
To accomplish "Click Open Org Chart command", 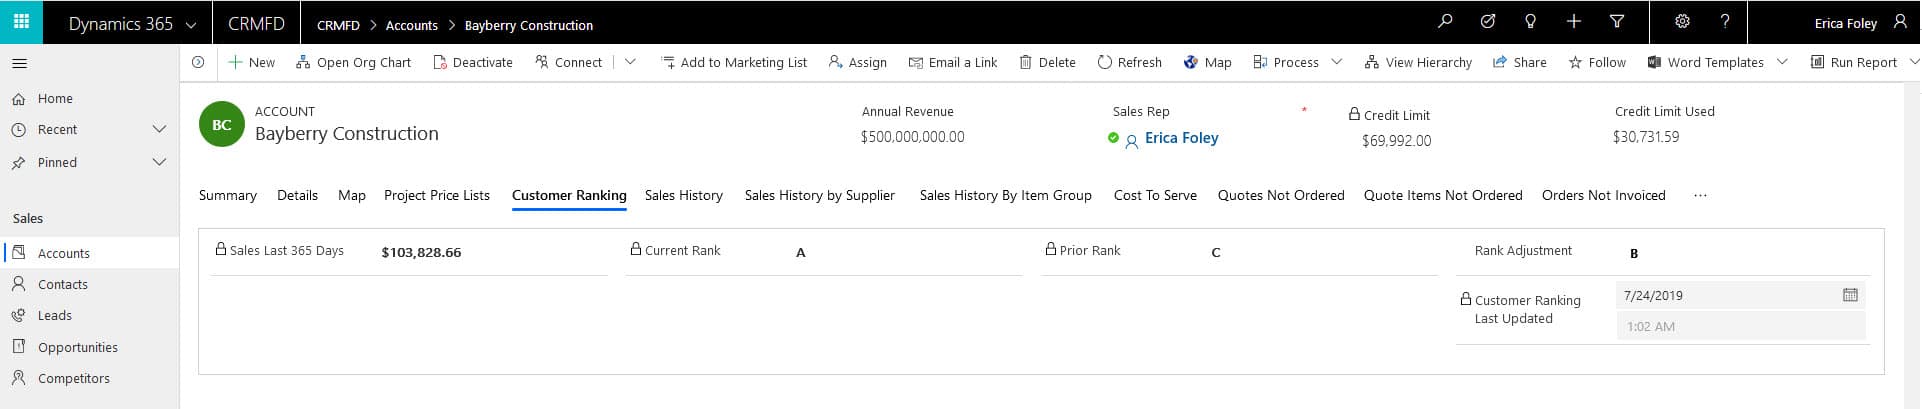I will tap(353, 62).
